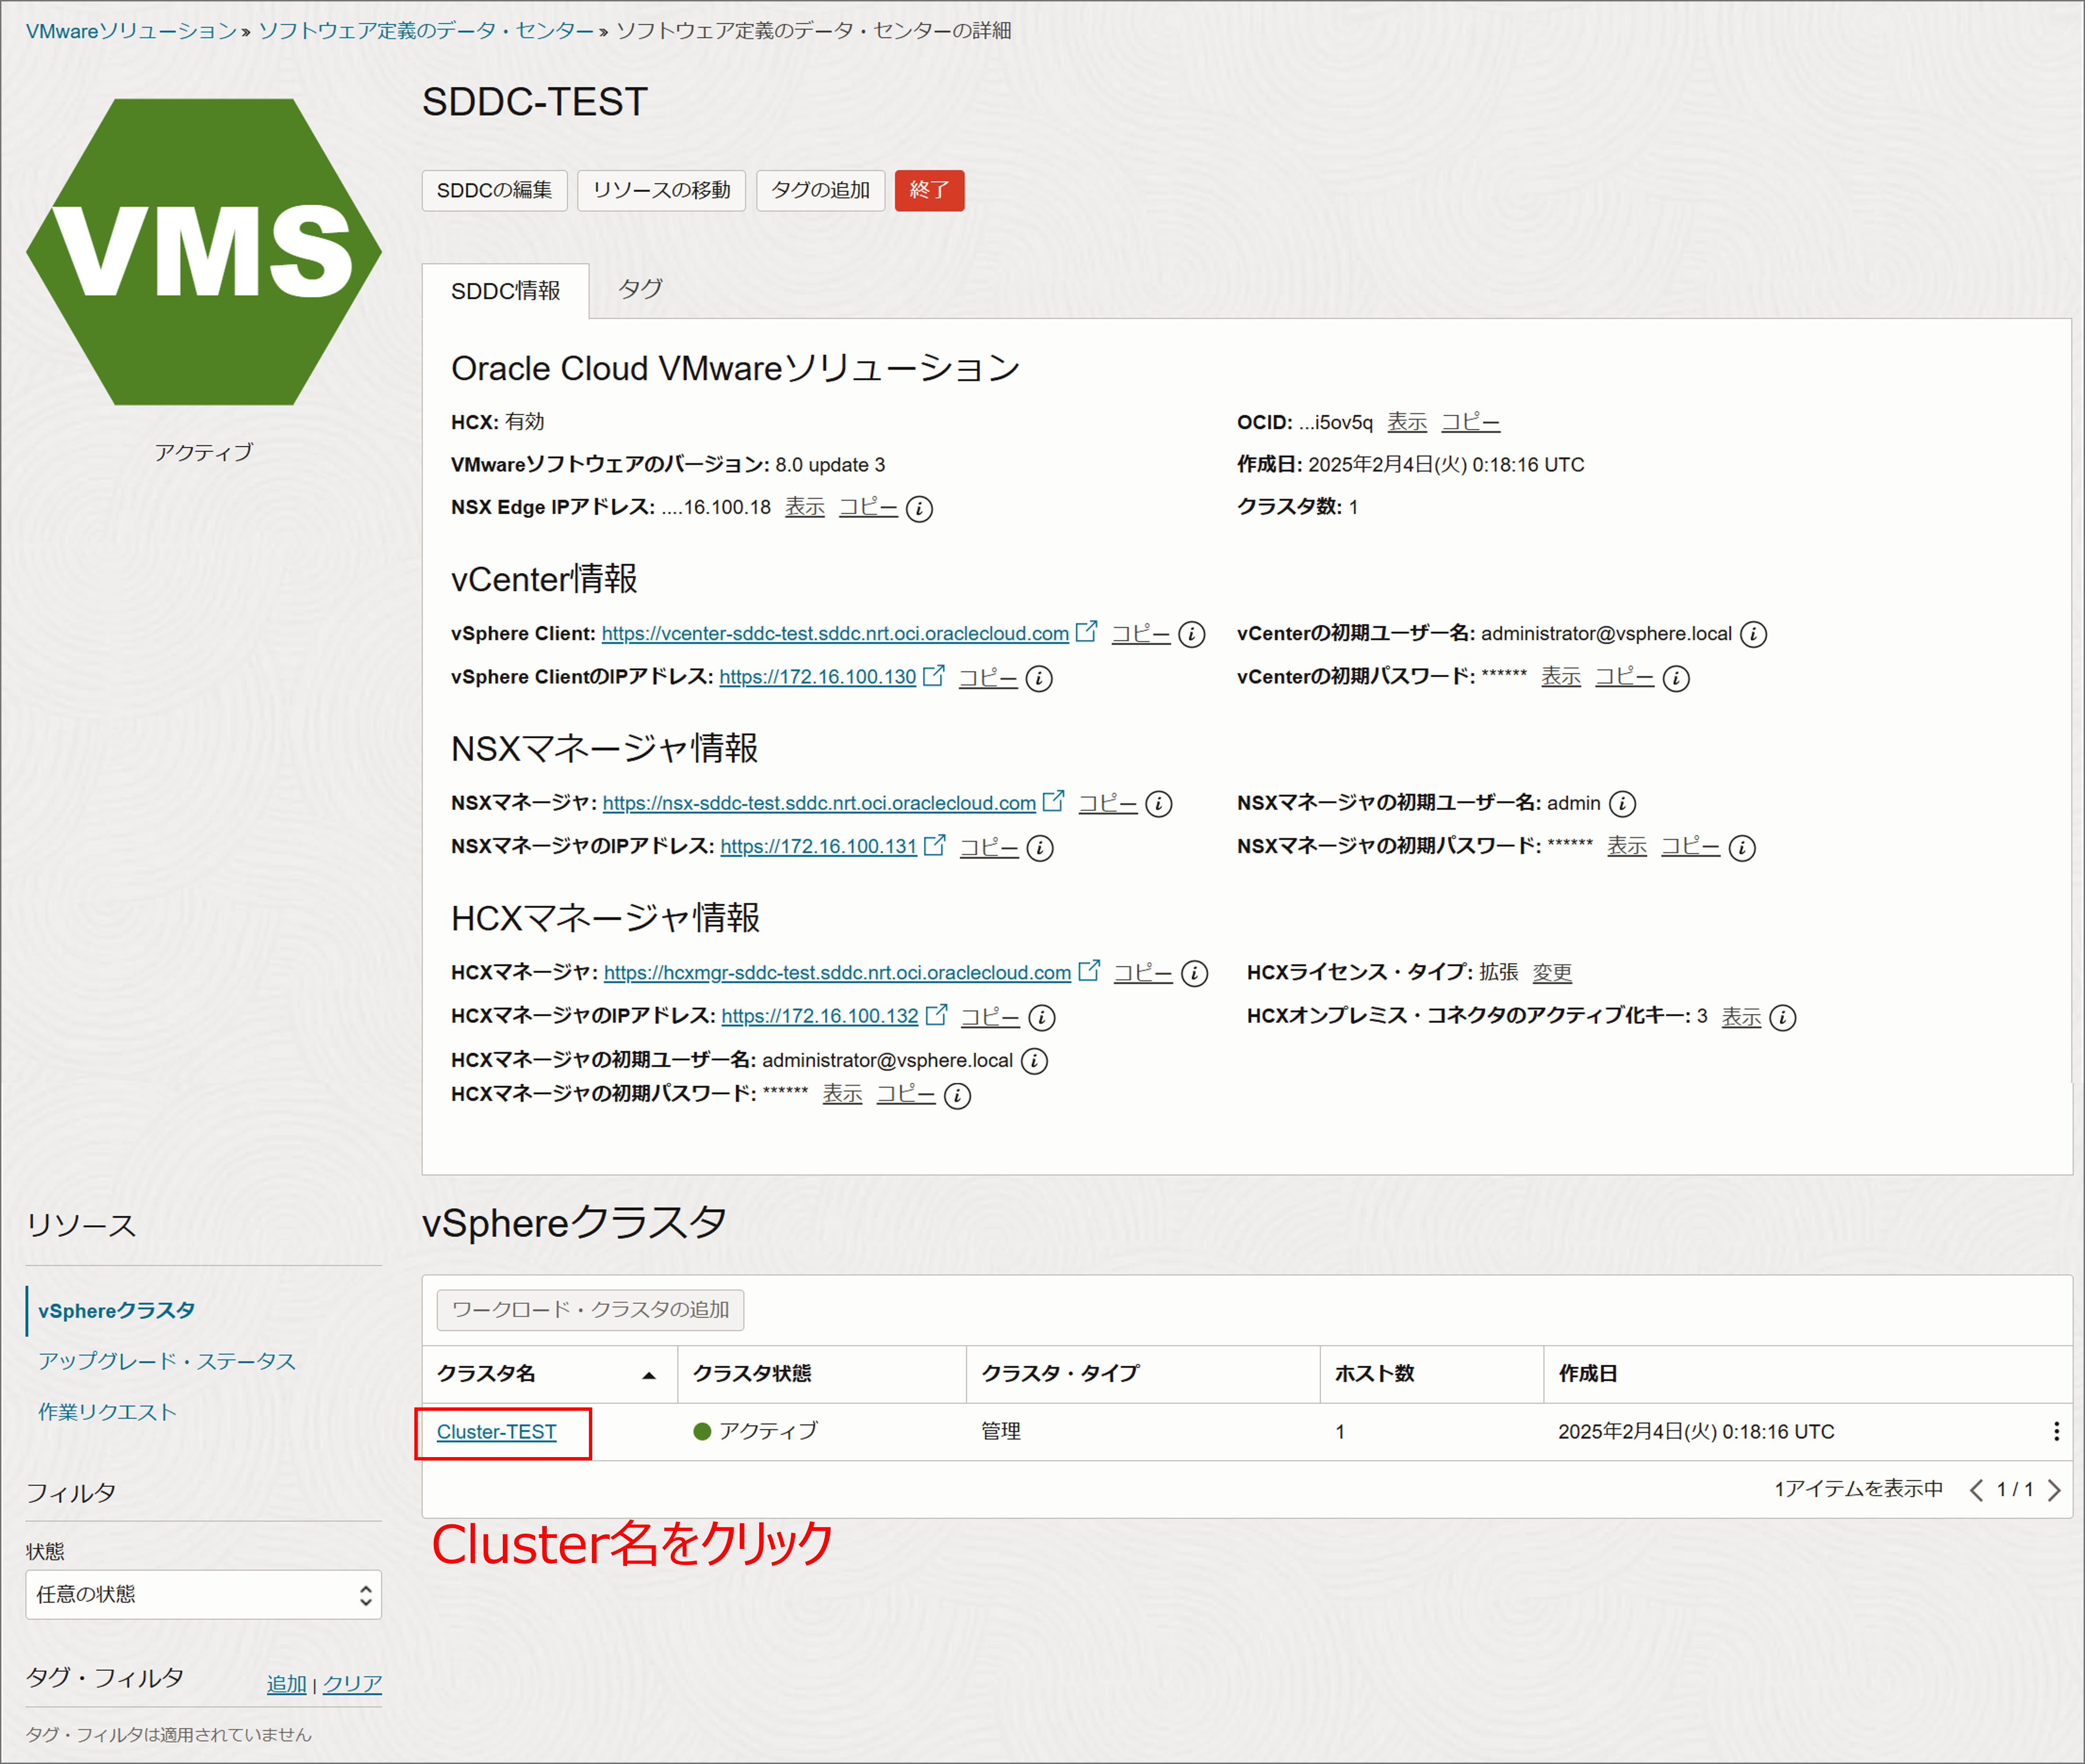Open external link icon for vSphere Client URL
This screenshot has width=2085, height=1764.
(x=1086, y=632)
